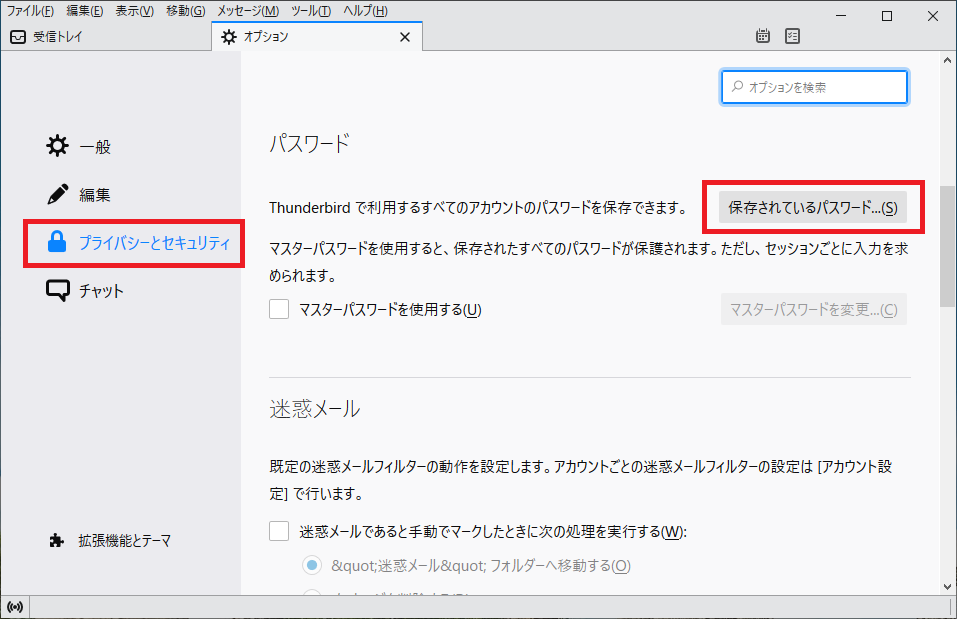Click the gear icon for 一般 settings
Viewport: 957px width, 619px height.
58,147
